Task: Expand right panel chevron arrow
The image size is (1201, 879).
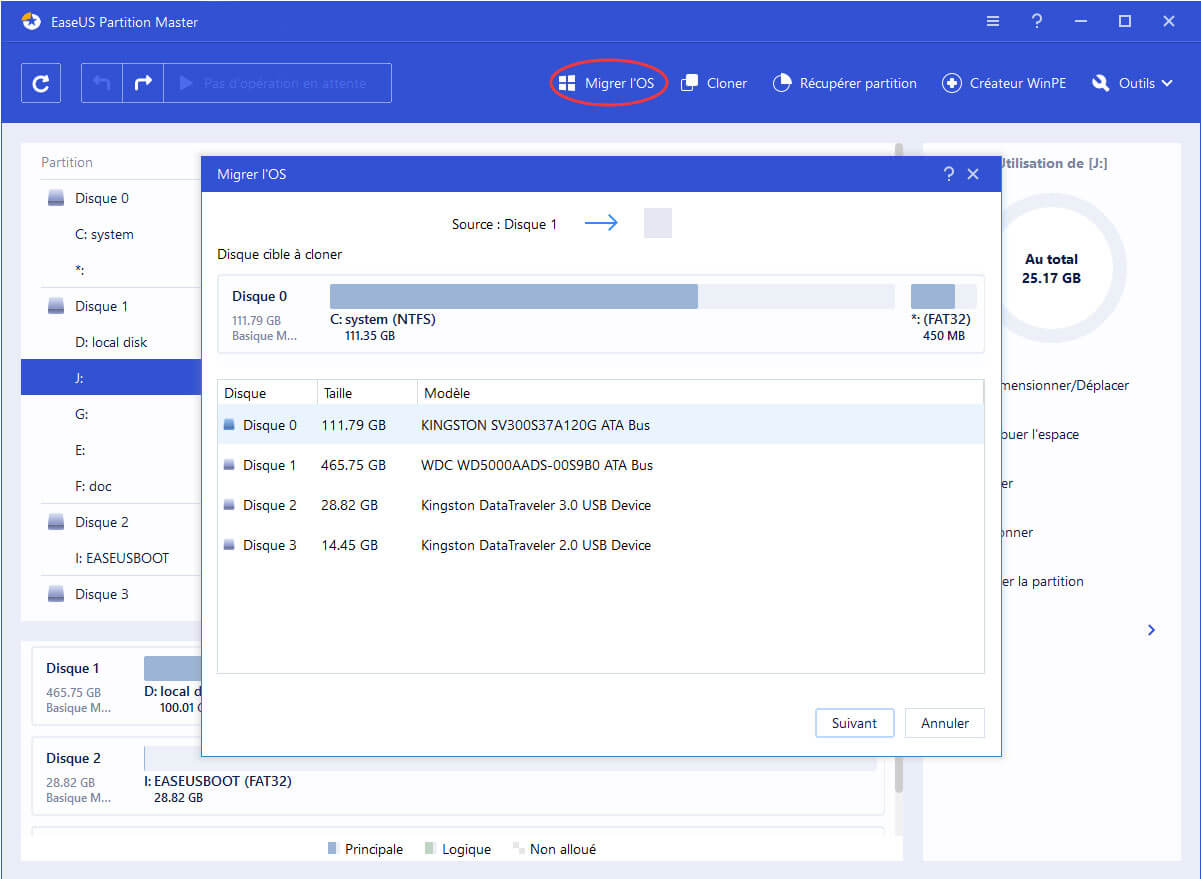Action: [x=1151, y=630]
